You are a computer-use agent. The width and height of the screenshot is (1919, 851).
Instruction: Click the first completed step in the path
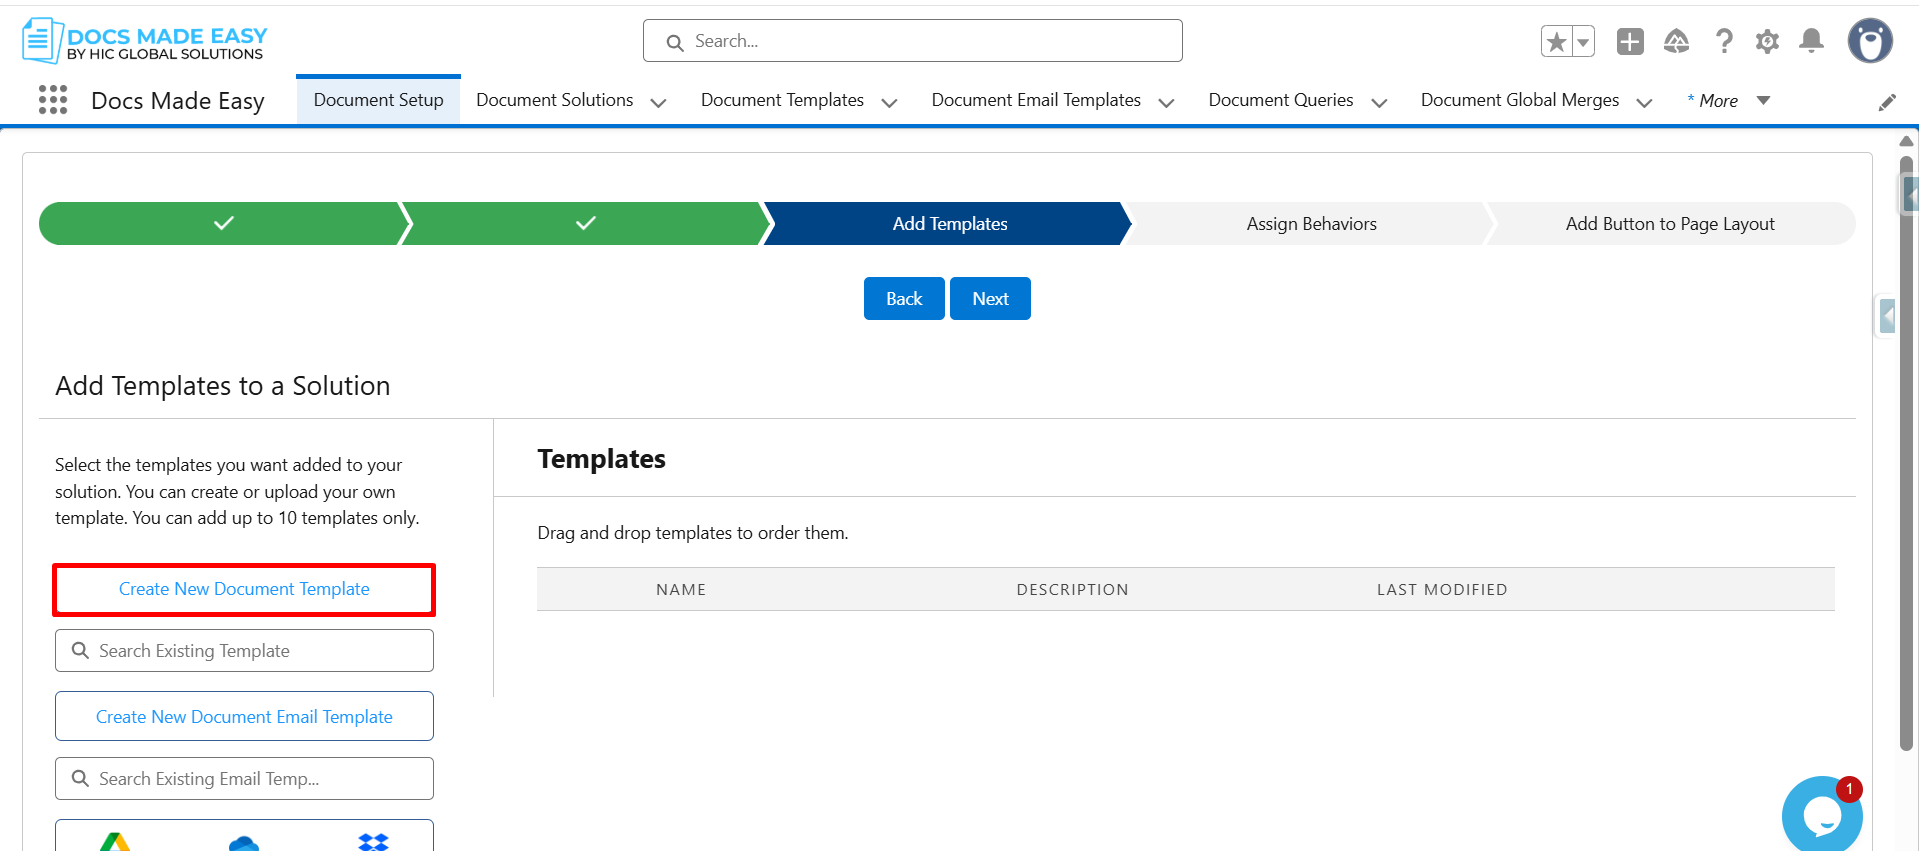224,223
